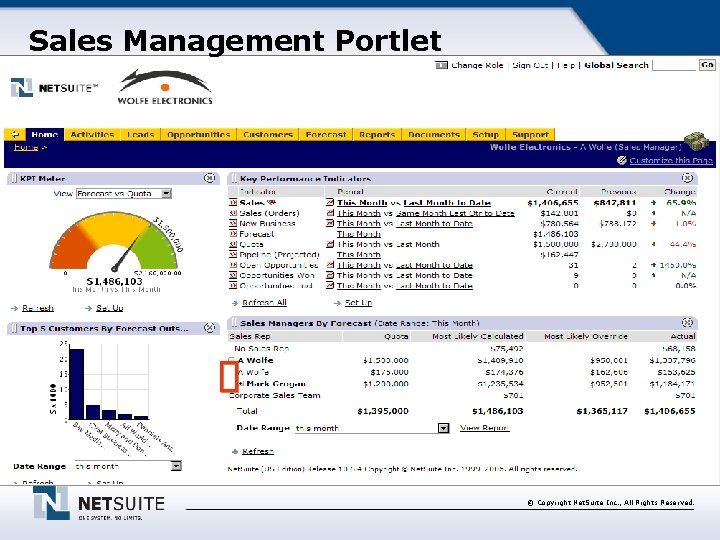Click the Customize this Page link
Image resolution: width=720 pixels, height=540 pixels.
pos(671,160)
